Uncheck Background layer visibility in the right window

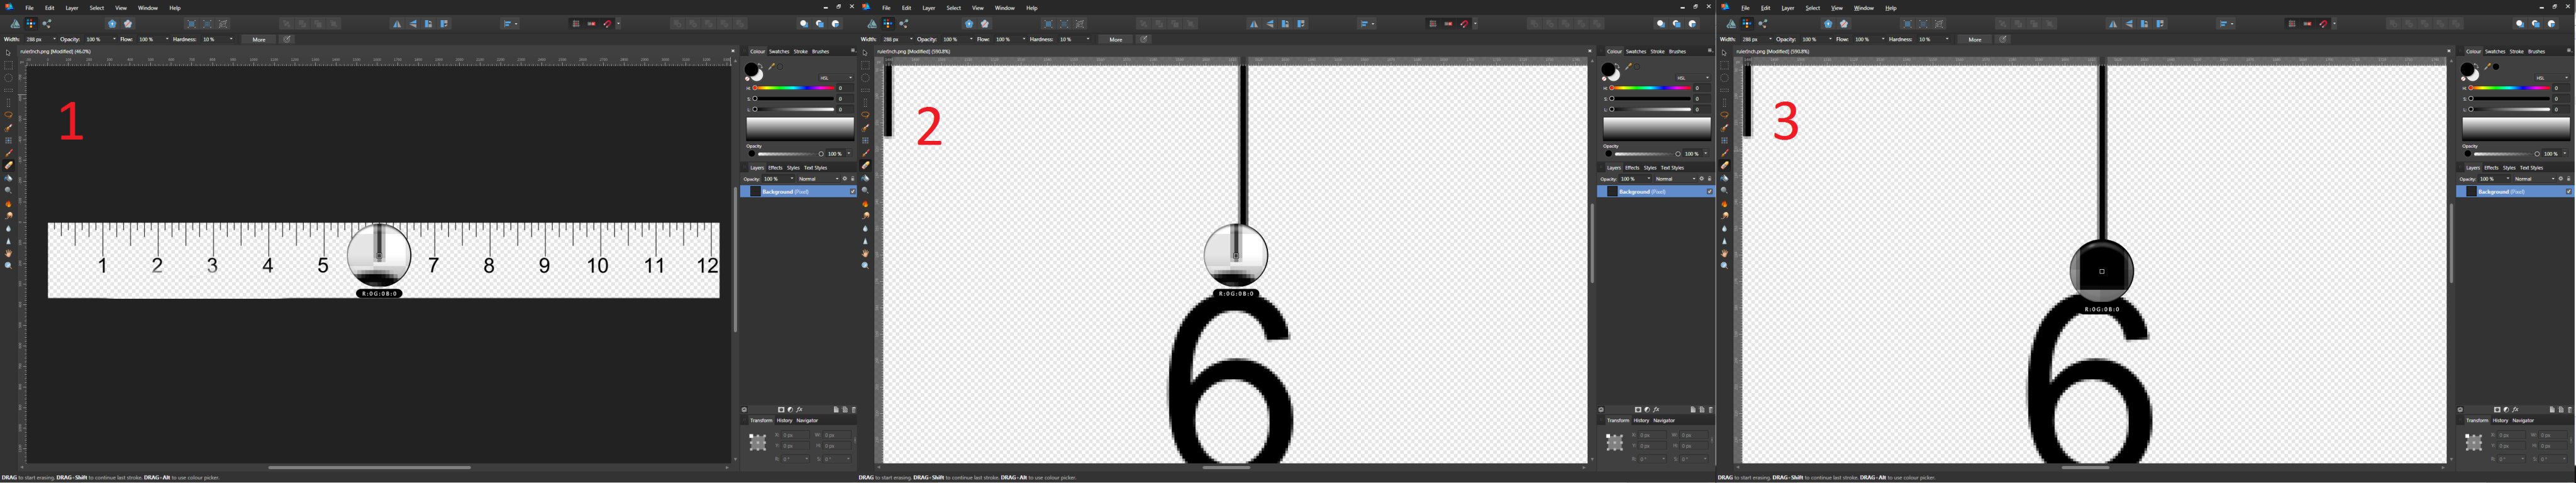click(x=2568, y=191)
